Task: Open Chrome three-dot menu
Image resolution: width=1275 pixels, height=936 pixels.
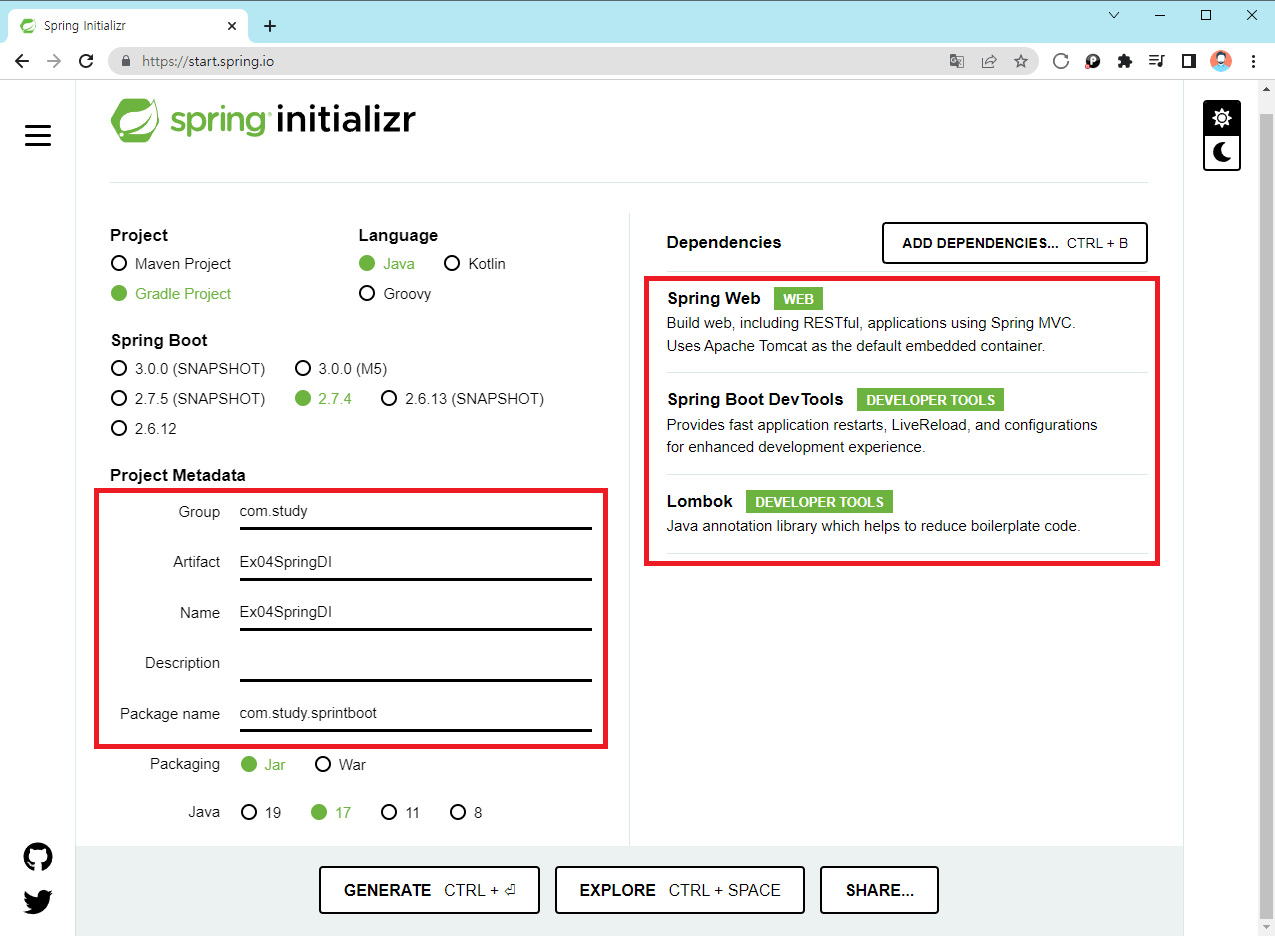Action: click(1254, 61)
